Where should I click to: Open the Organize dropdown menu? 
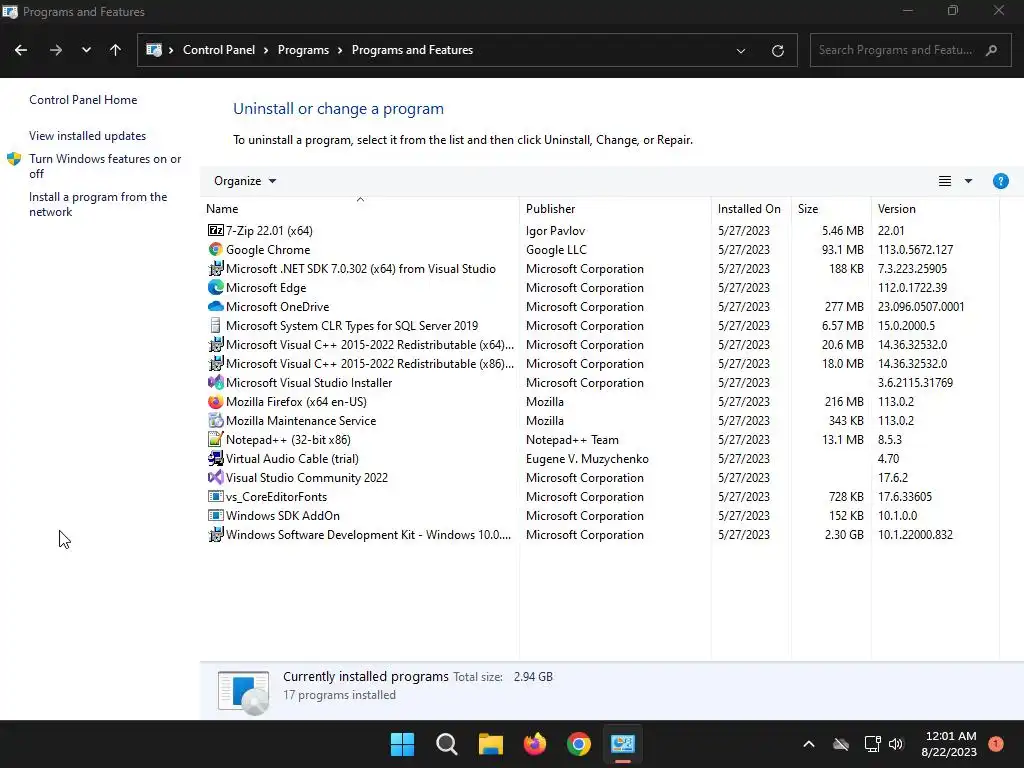click(245, 181)
